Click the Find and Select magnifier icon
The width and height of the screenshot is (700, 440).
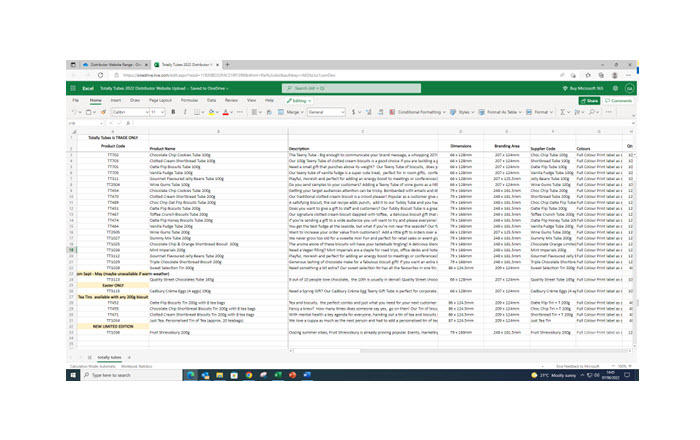pyautogui.click(x=592, y=112)
